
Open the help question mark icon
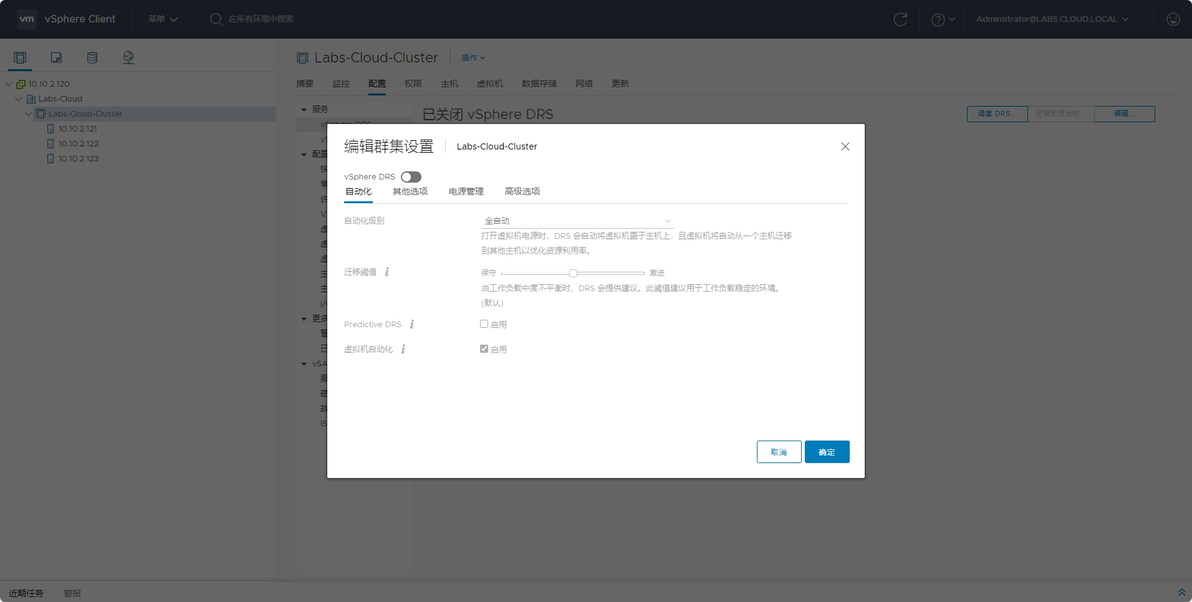point(938,19)
